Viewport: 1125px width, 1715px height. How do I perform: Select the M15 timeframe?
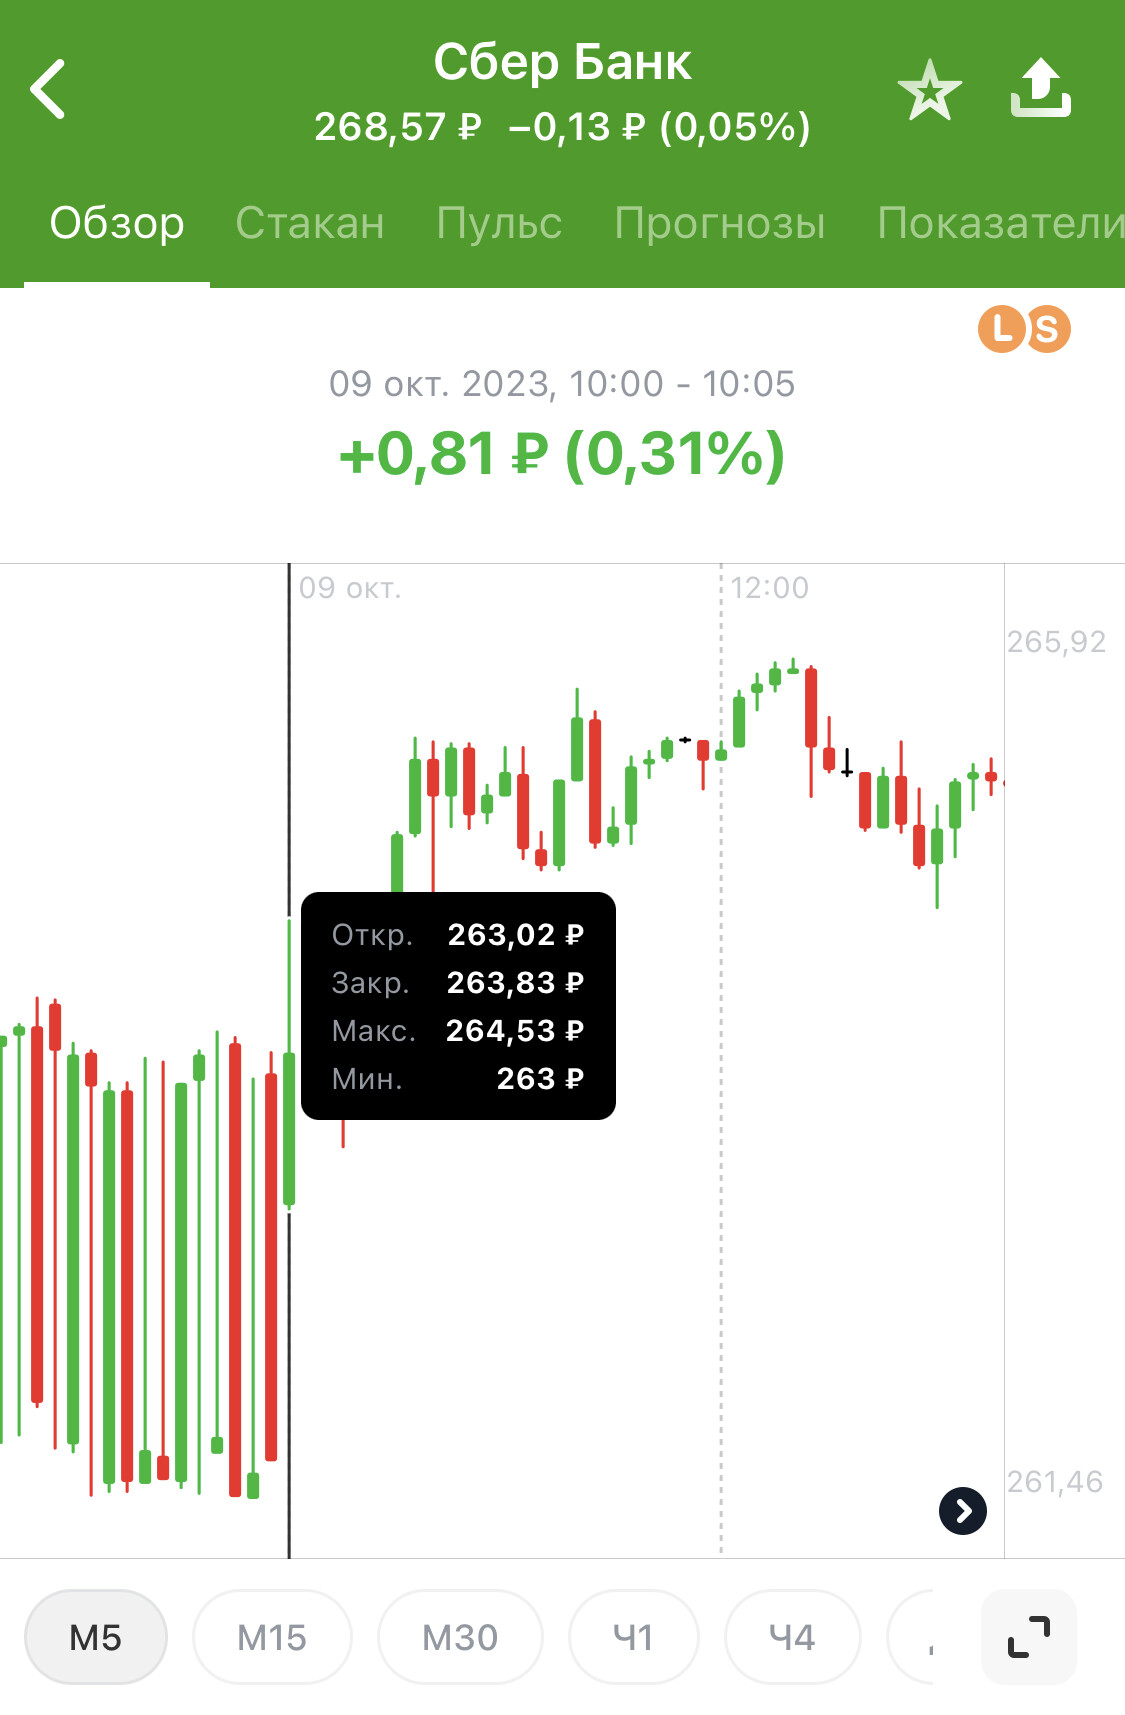(272, 1637)
